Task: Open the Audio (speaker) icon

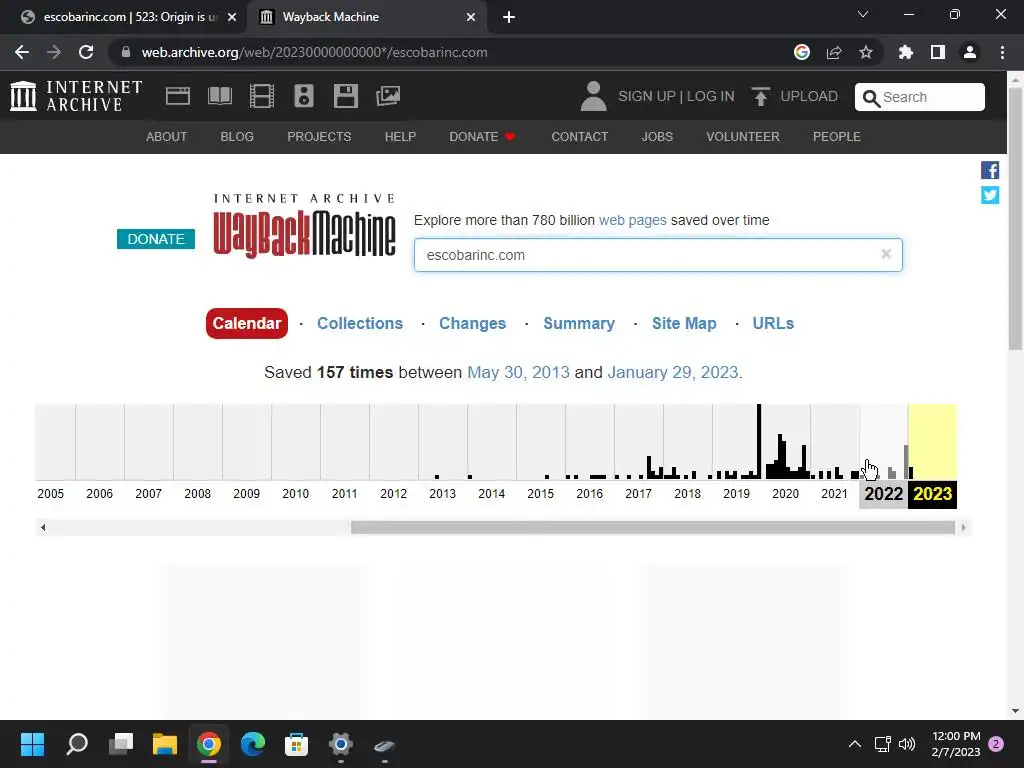Action: [304, 96]
